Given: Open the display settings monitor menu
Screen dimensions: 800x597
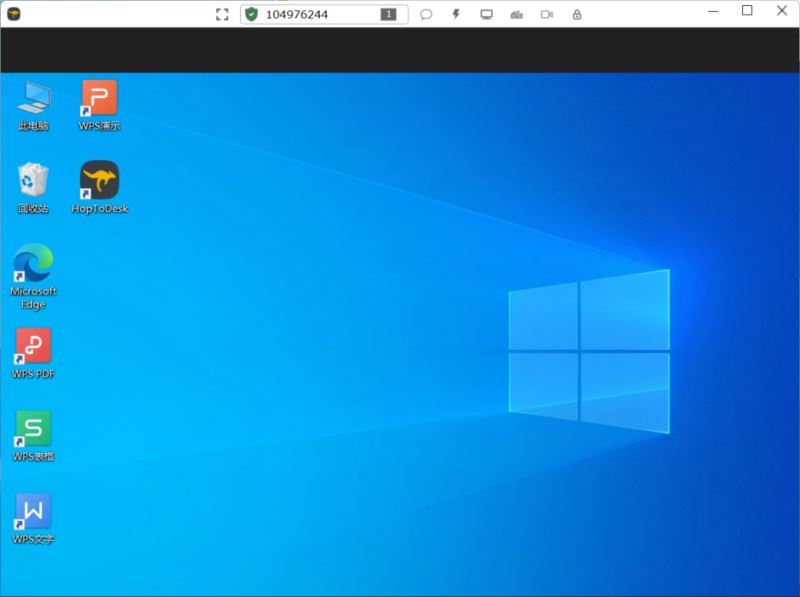Looking at the screenshot, I should coord(485,13).
